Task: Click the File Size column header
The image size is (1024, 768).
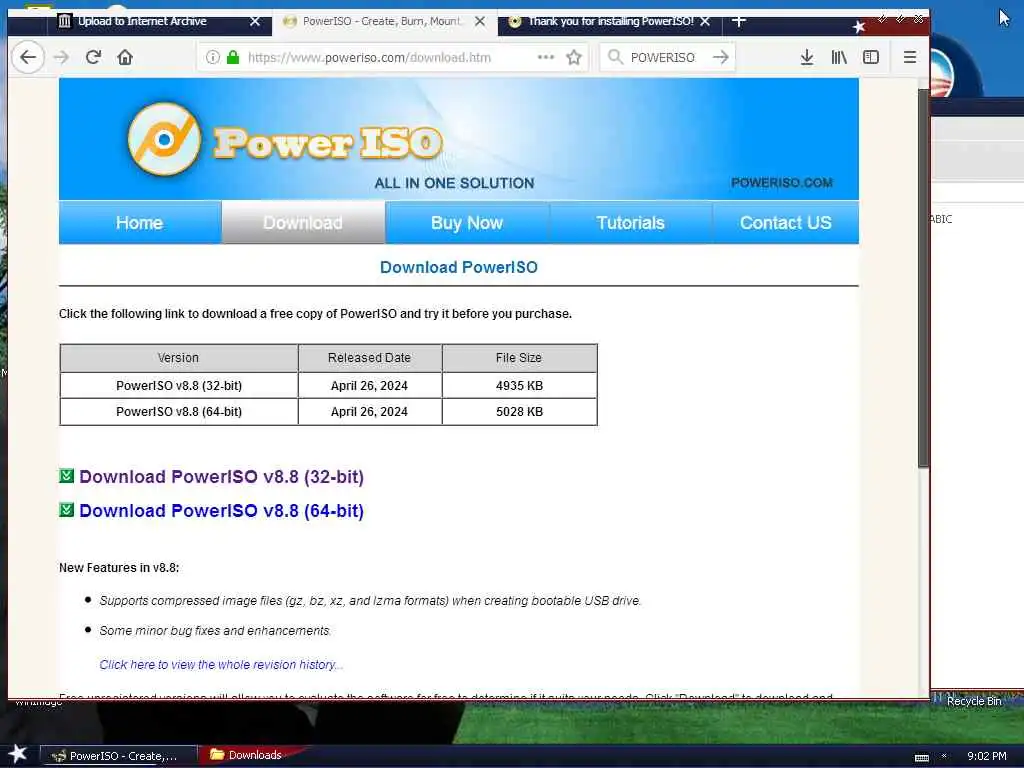Action: (519, 358)
